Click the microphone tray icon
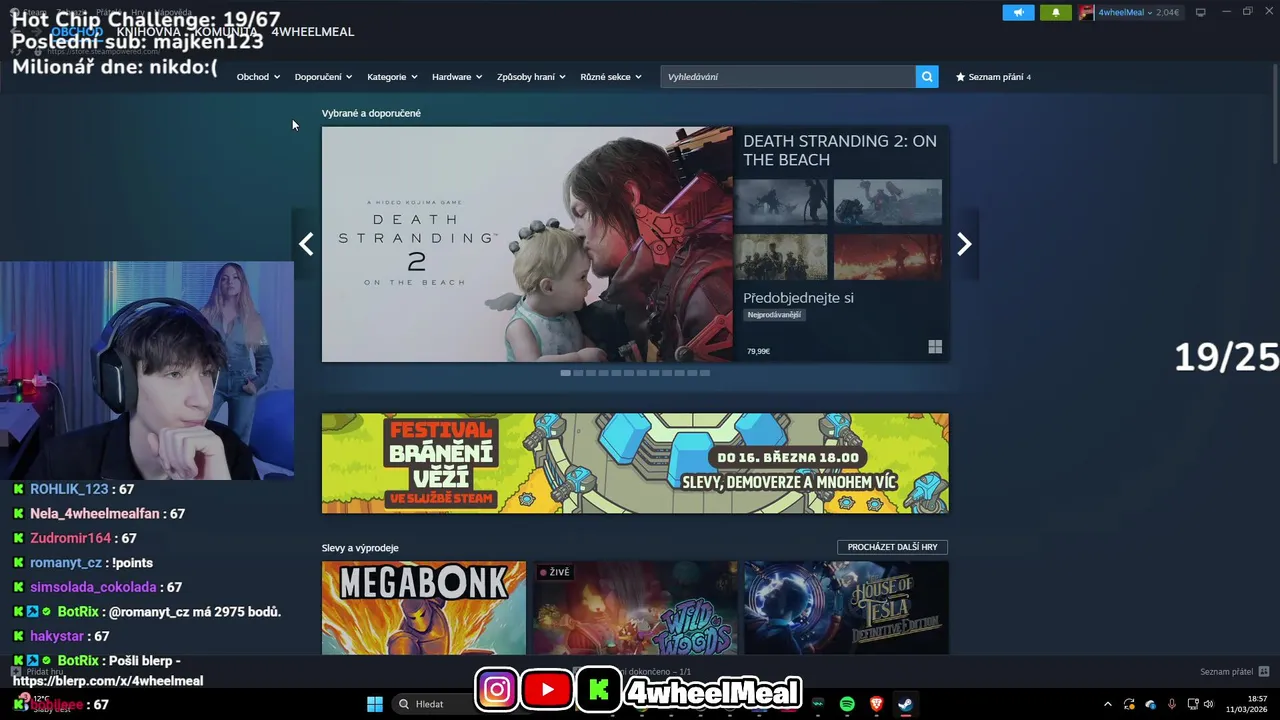The width and height of the screenshot is (1280, 720). (1172, 704)
